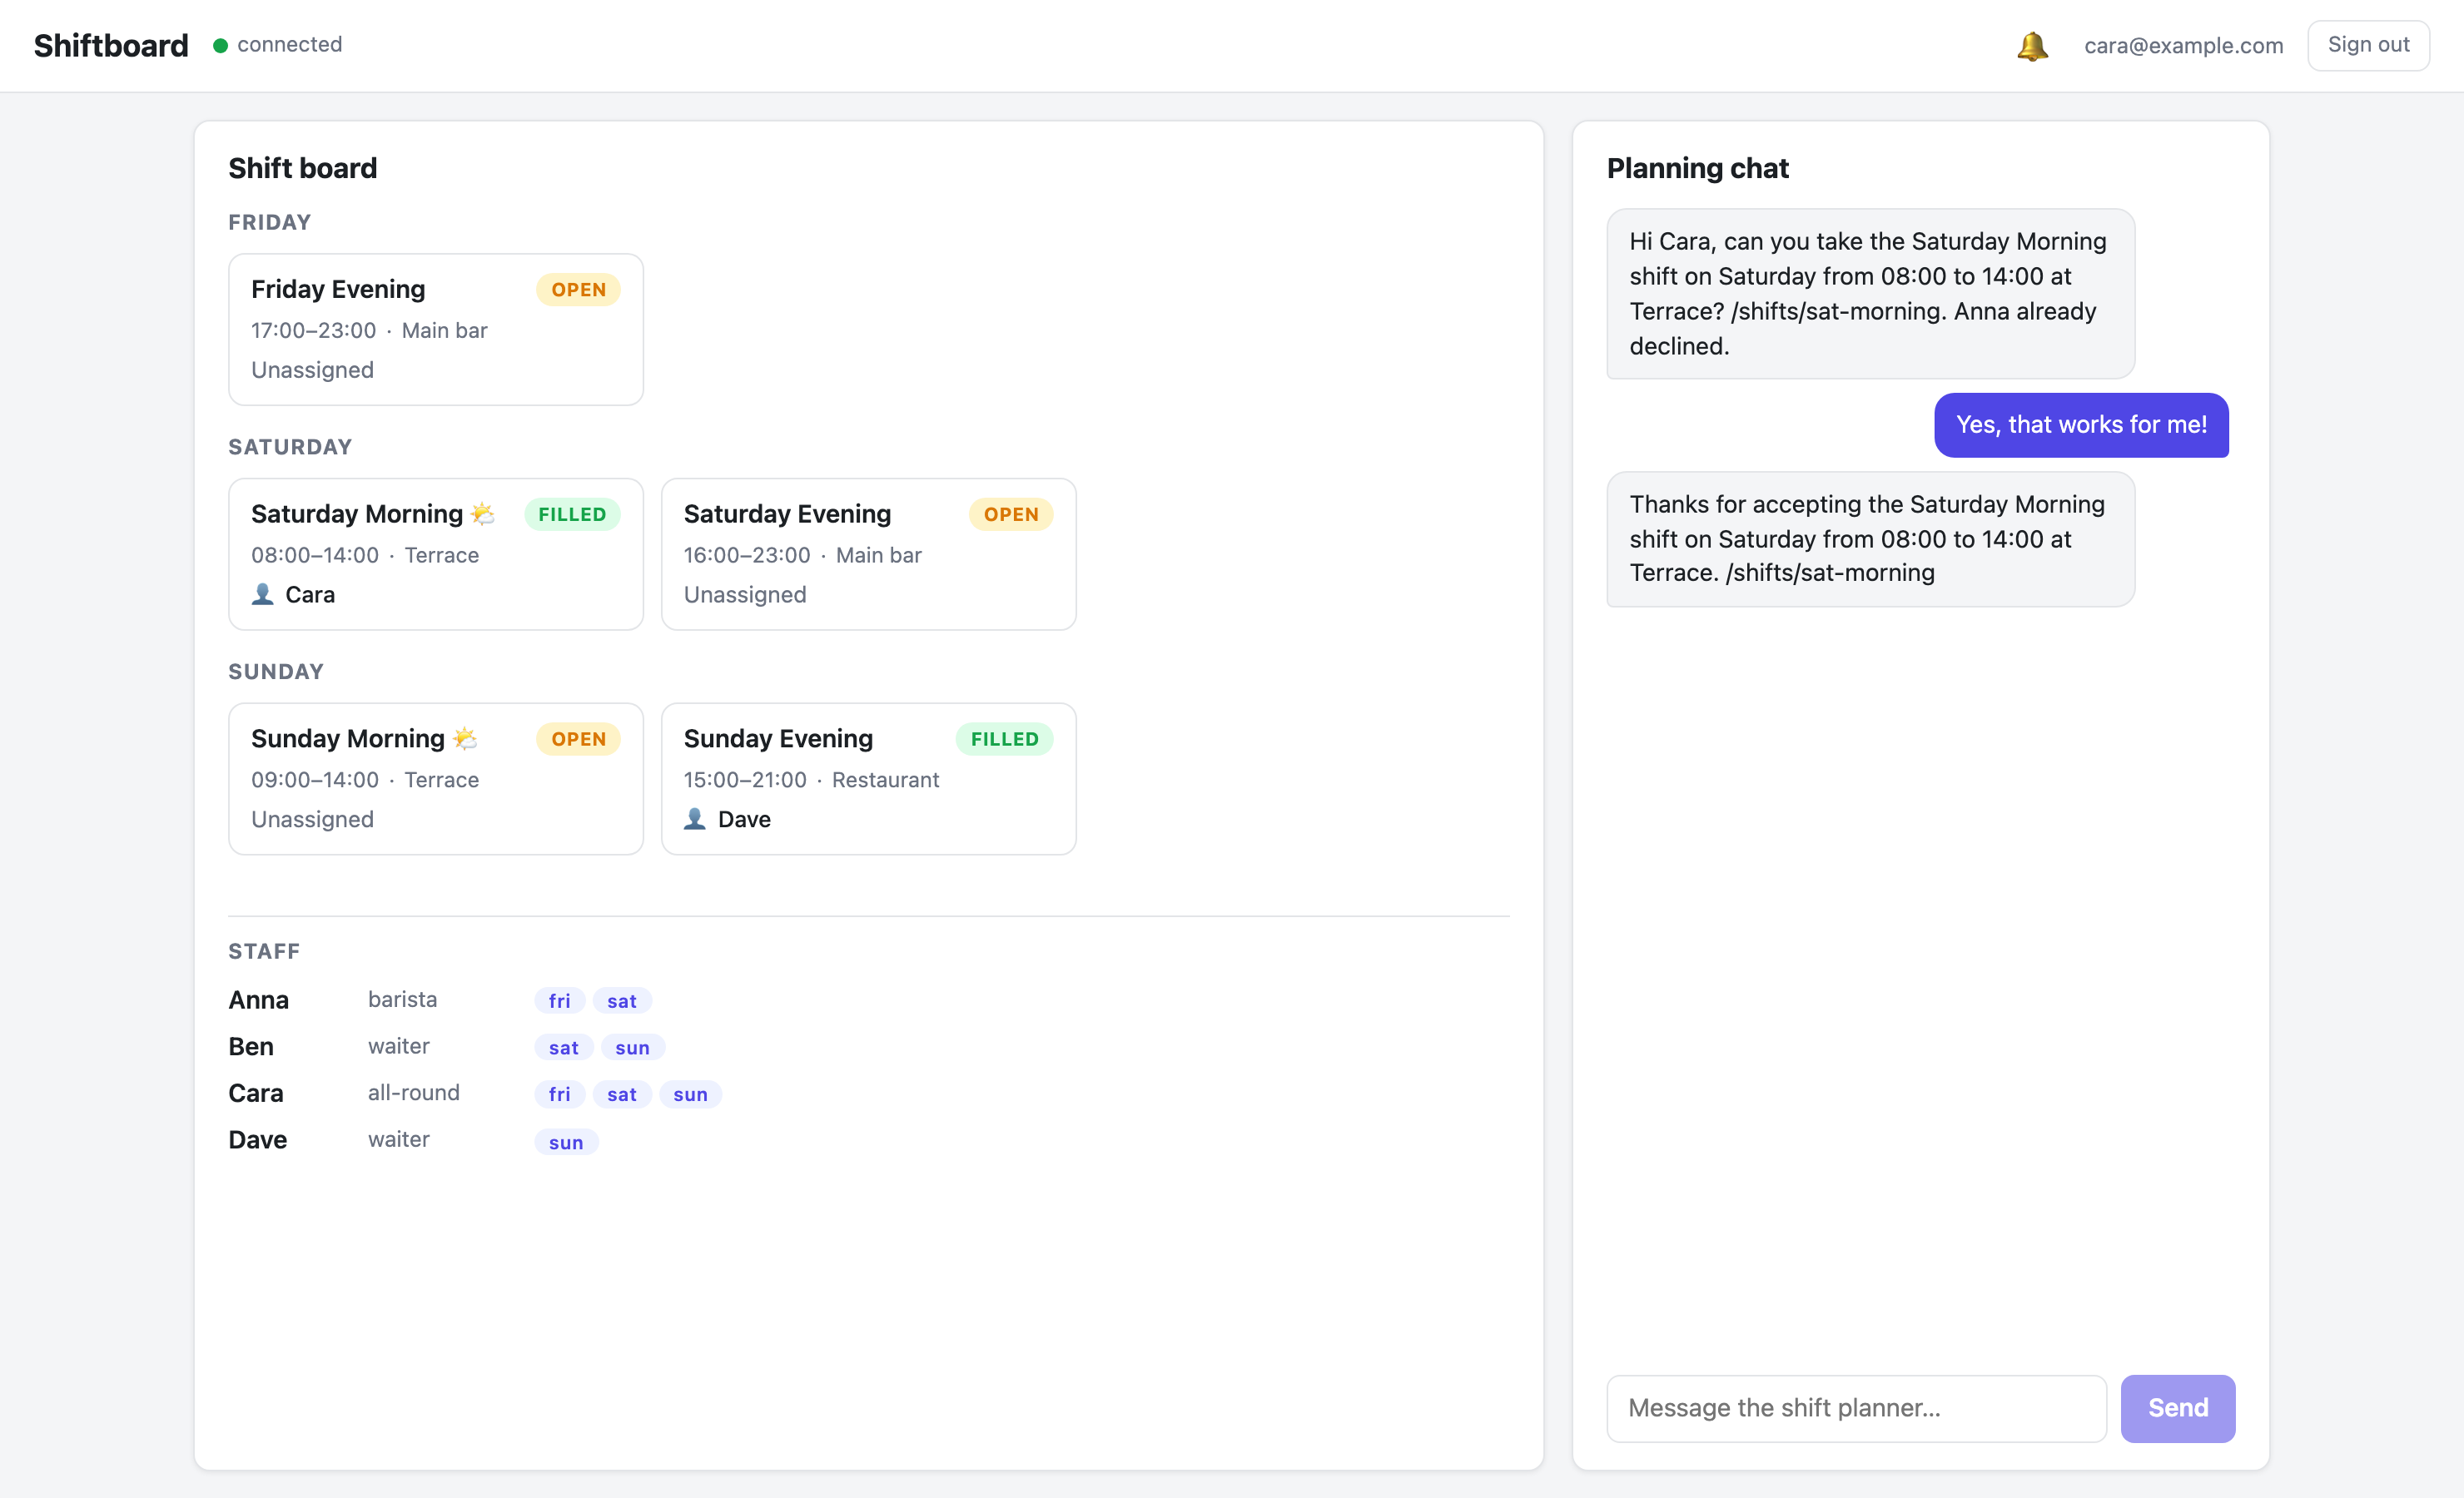This screenshot has height=1498, width=2464.
Task: Click the FILLED badge on Saturday Morning
Action: point(572,515)
